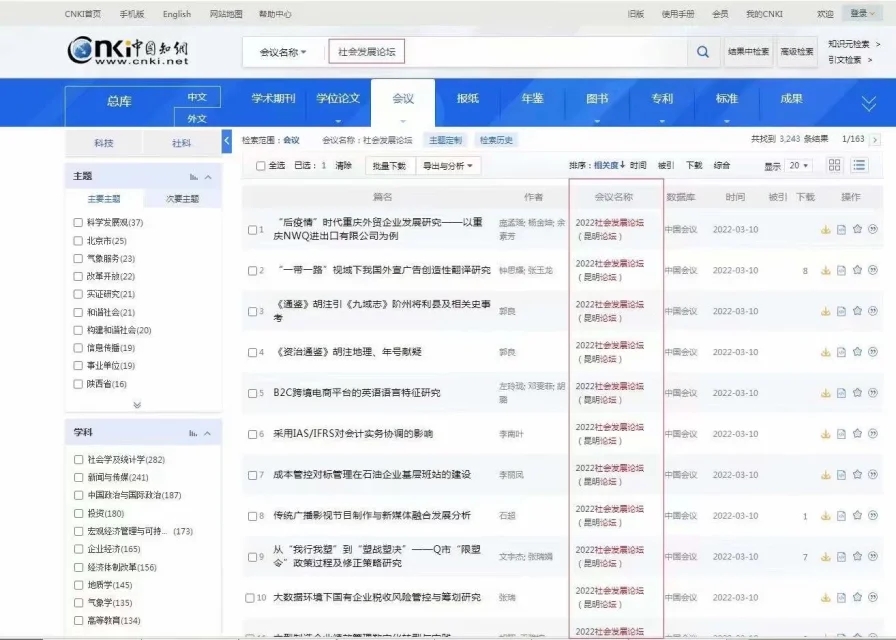Check 社会学及统计学(282) subject filter
The image size is (896, 640).
pyautogui.click(x=79, y=459)
